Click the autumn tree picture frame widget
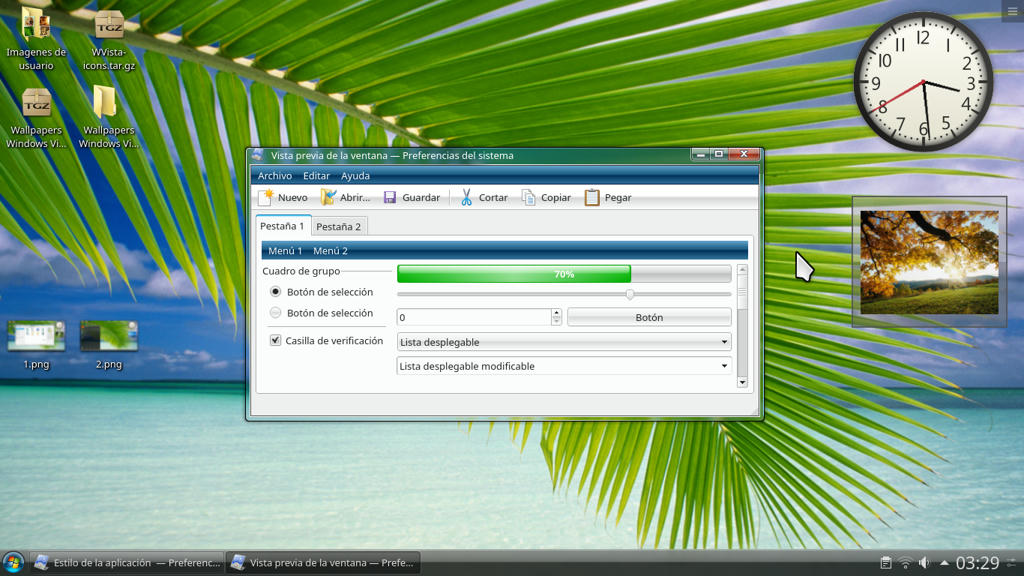This screenshot has width=1024, height=576. click(x=929, y=262)
